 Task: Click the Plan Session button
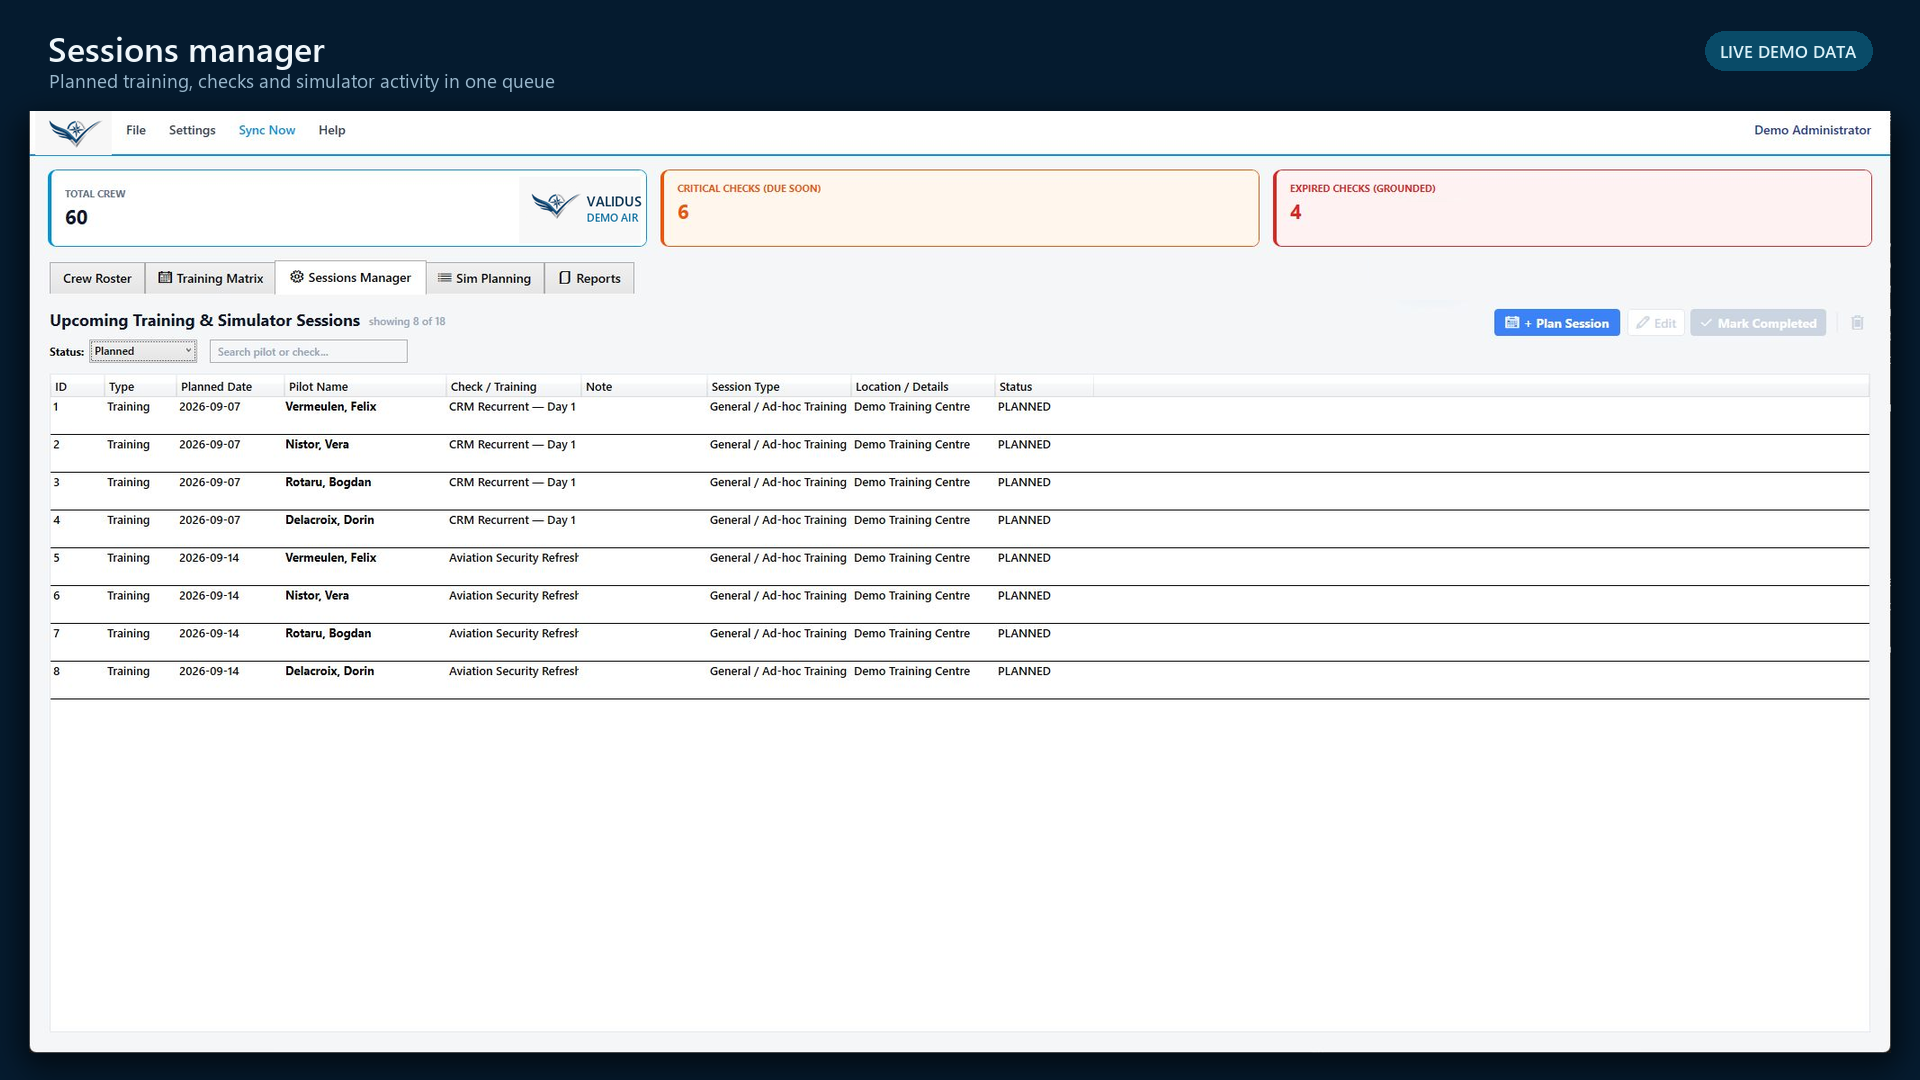(1557, 323)
